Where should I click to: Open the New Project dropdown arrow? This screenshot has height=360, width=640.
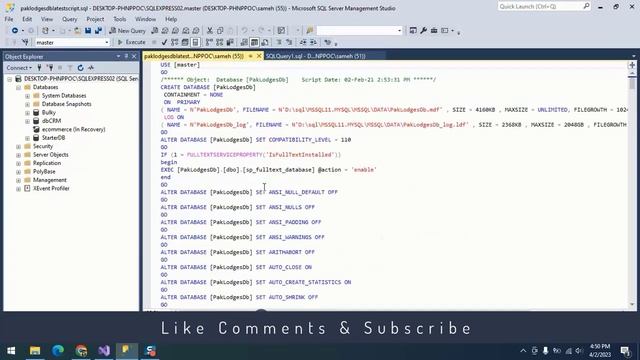click(53, 31)
